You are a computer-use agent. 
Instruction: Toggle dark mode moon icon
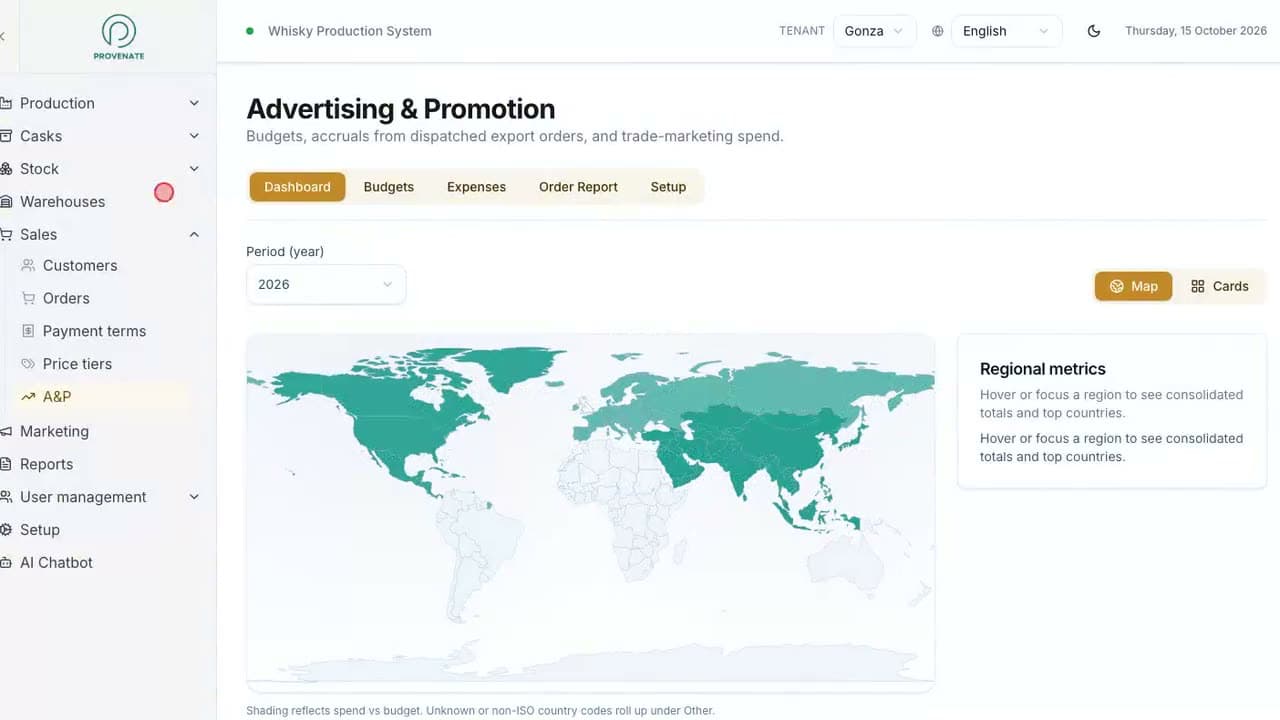[x=1094, y=31]
